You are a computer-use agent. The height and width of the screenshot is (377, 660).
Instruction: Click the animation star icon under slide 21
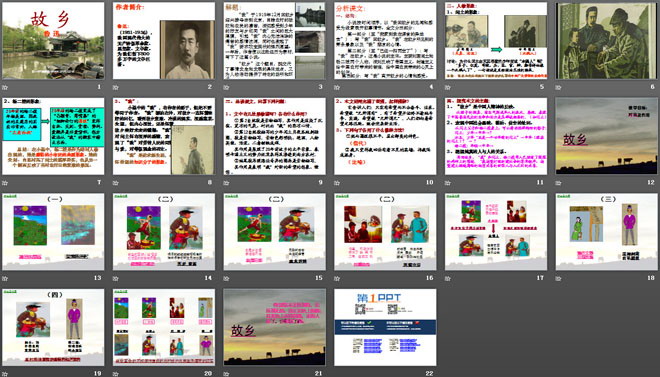click(x=226, y=374)
